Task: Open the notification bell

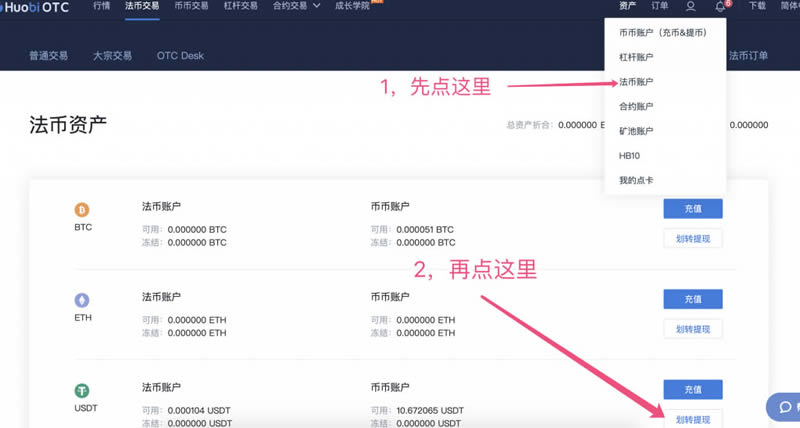Action: (x=720, y=6)
